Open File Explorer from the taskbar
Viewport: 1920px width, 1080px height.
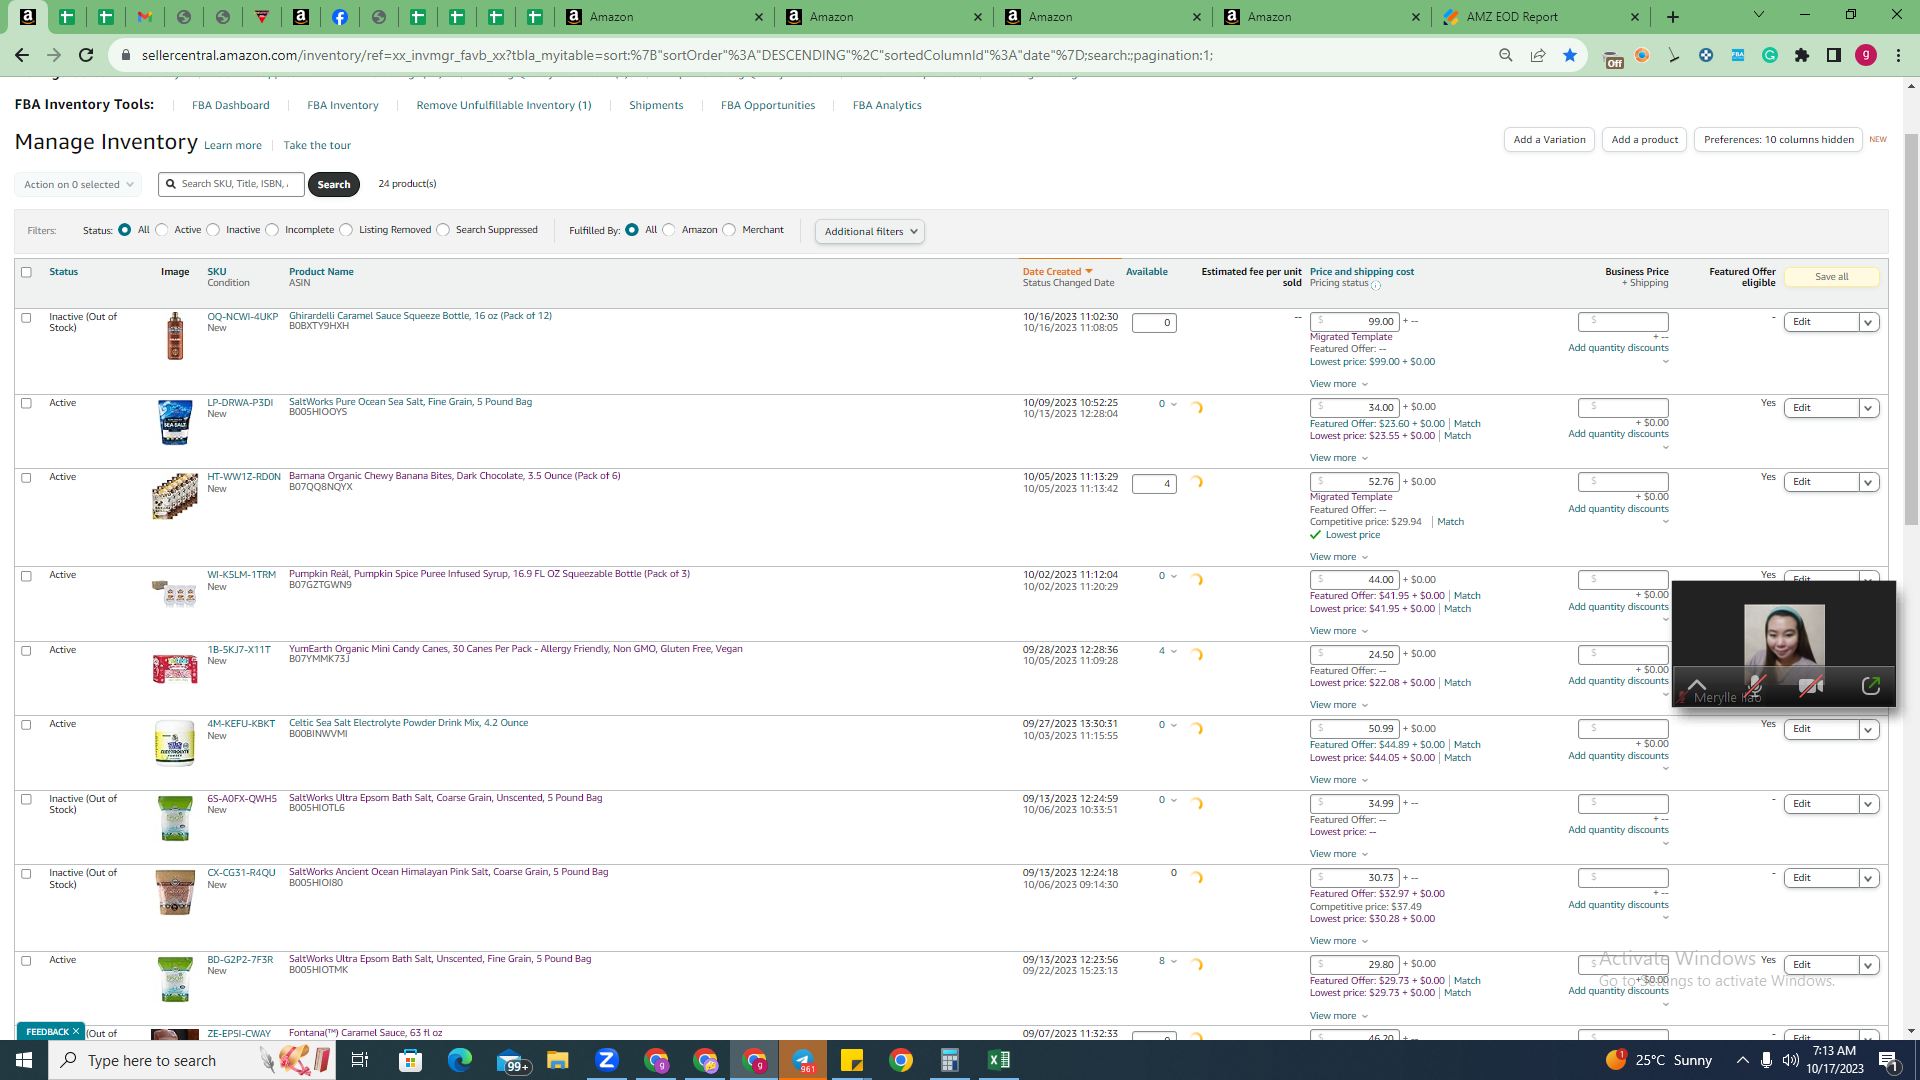coord(557,1060)
